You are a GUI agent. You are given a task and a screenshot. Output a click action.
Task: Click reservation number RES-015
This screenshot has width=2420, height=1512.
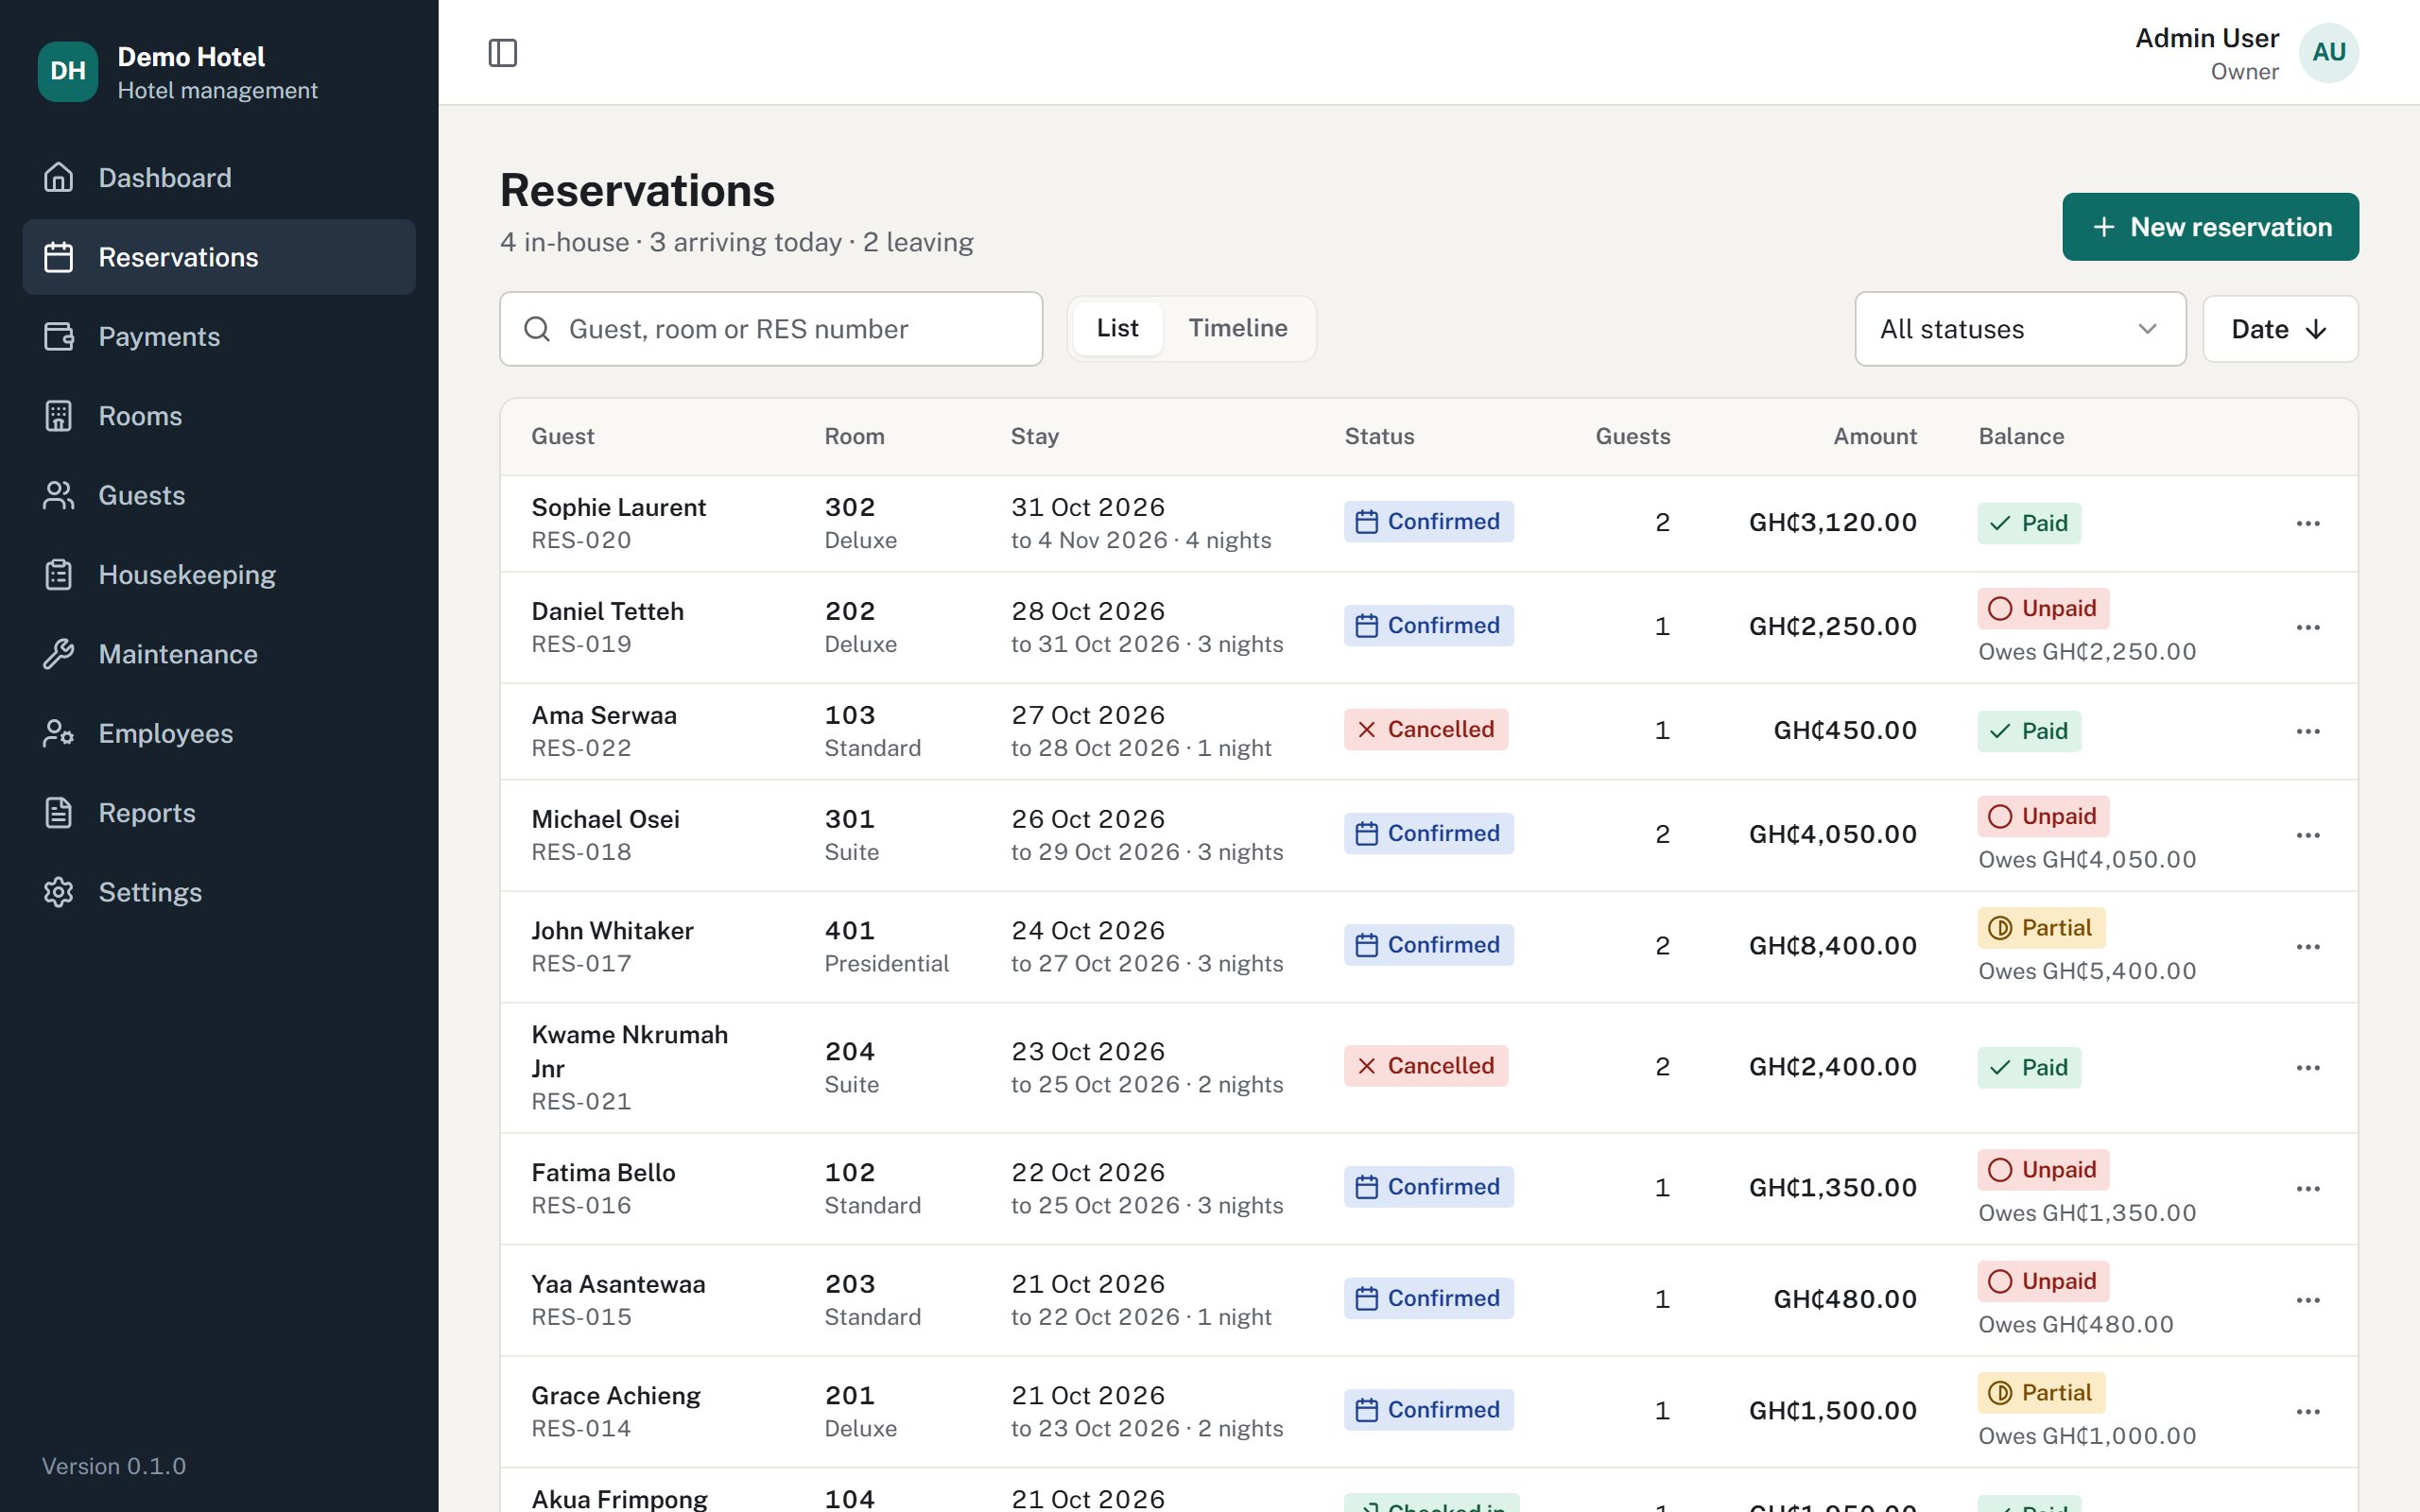[581, 1317]
